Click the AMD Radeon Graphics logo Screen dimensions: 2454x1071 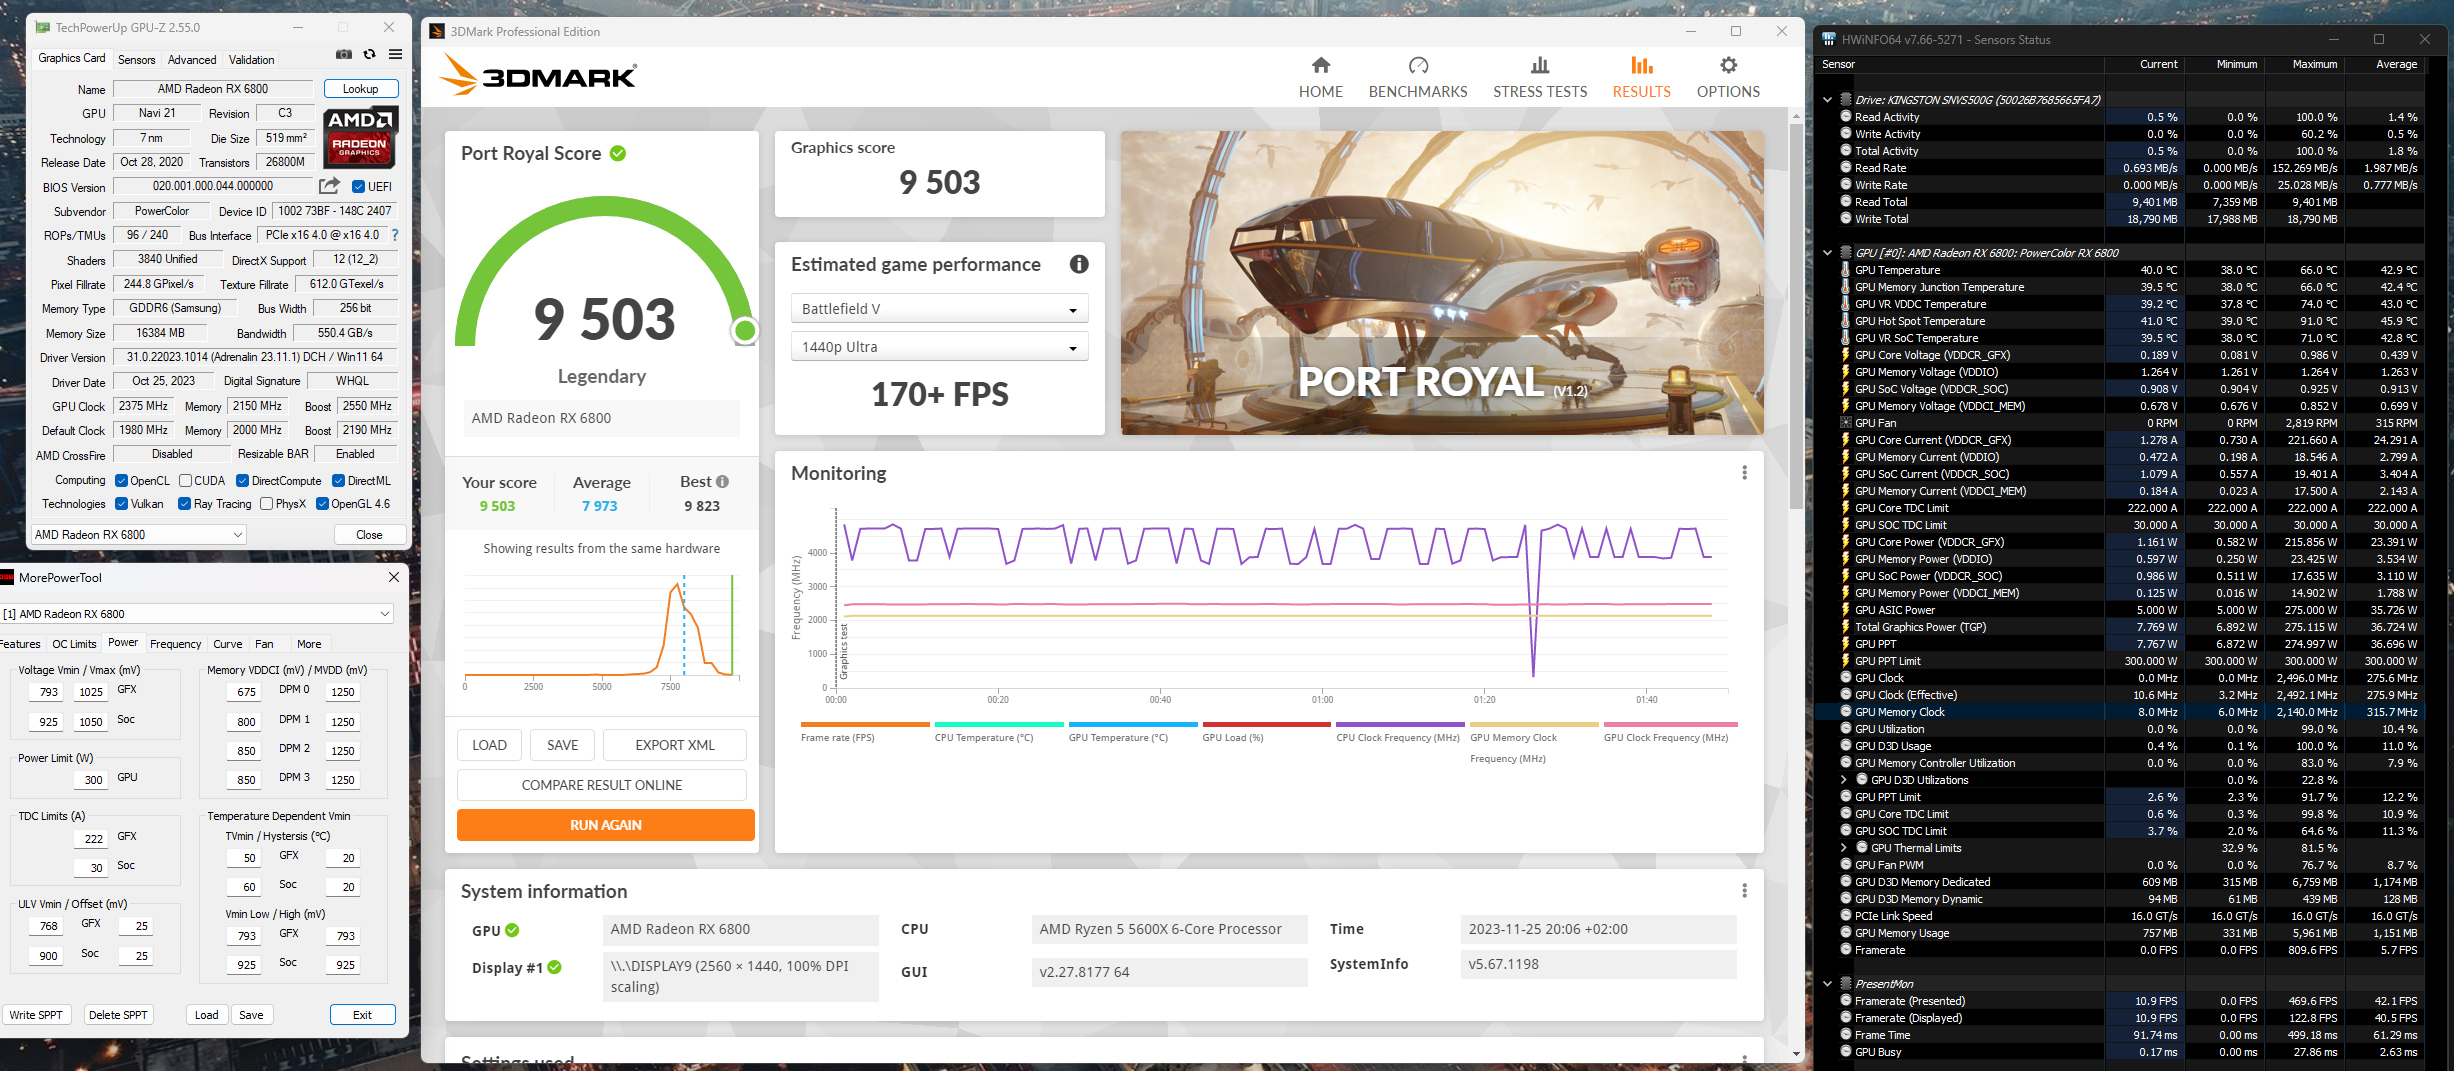[360, 136]
